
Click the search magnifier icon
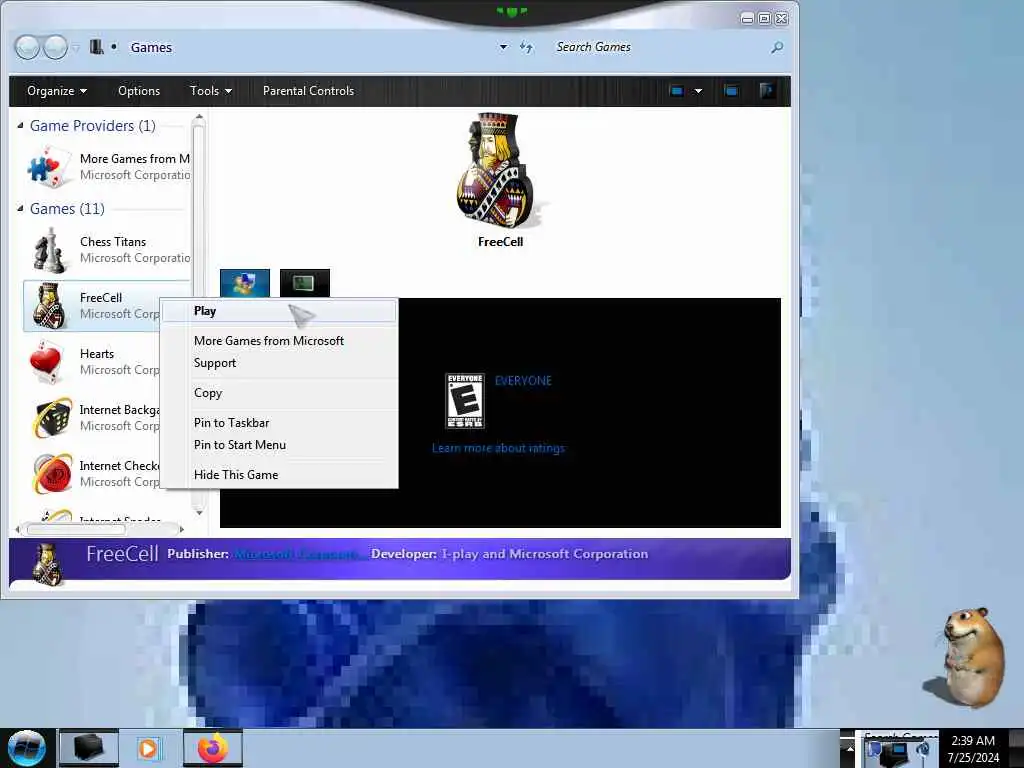point(776,47)
